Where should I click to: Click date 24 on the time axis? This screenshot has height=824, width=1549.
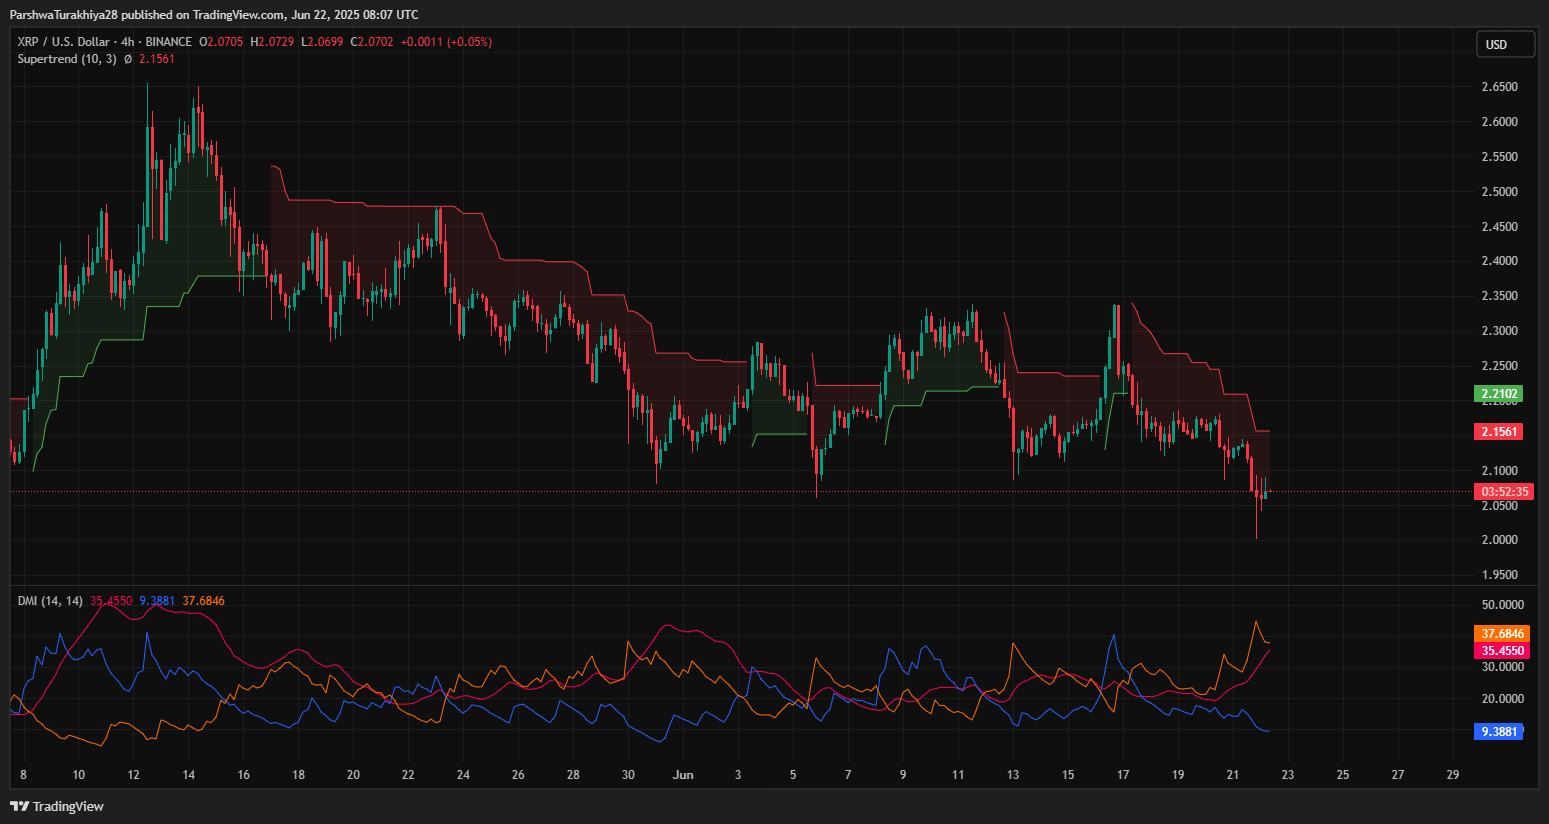(463, 775)
